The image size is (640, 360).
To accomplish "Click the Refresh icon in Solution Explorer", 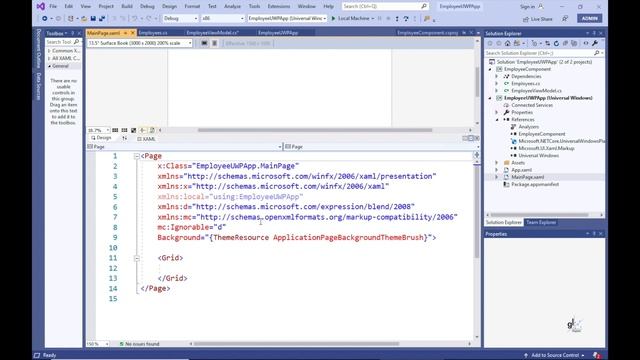I will pyautogui.click(x=556, y=43).
